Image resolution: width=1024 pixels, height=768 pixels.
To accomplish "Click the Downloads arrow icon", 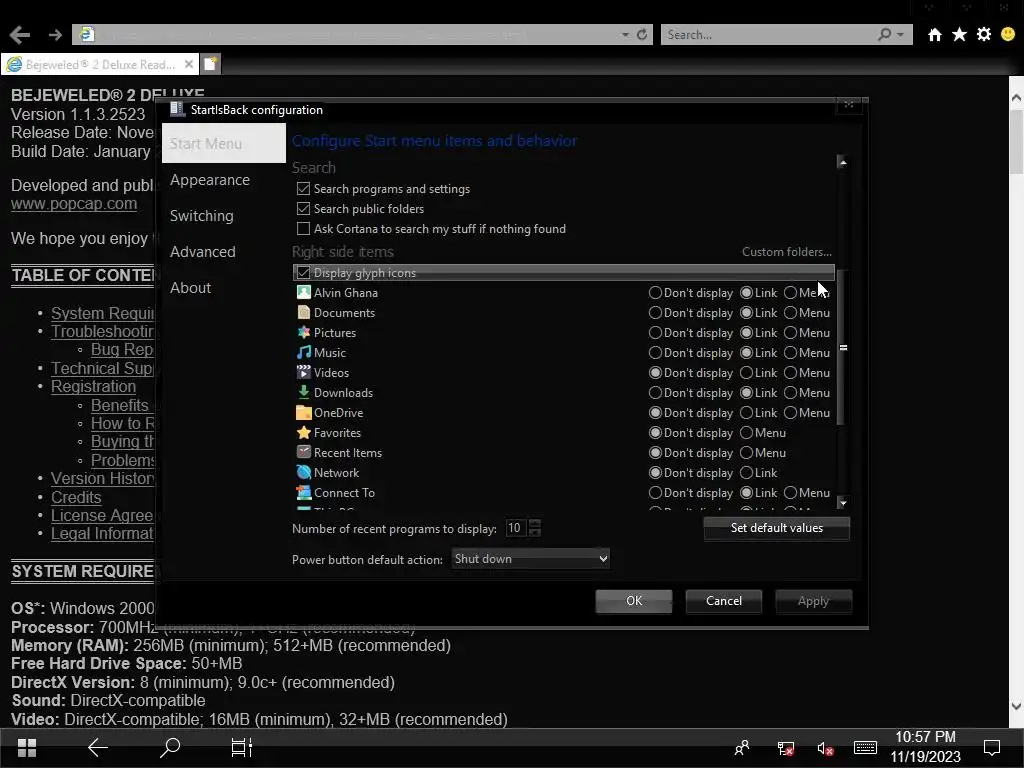I will tap(304, 392).
